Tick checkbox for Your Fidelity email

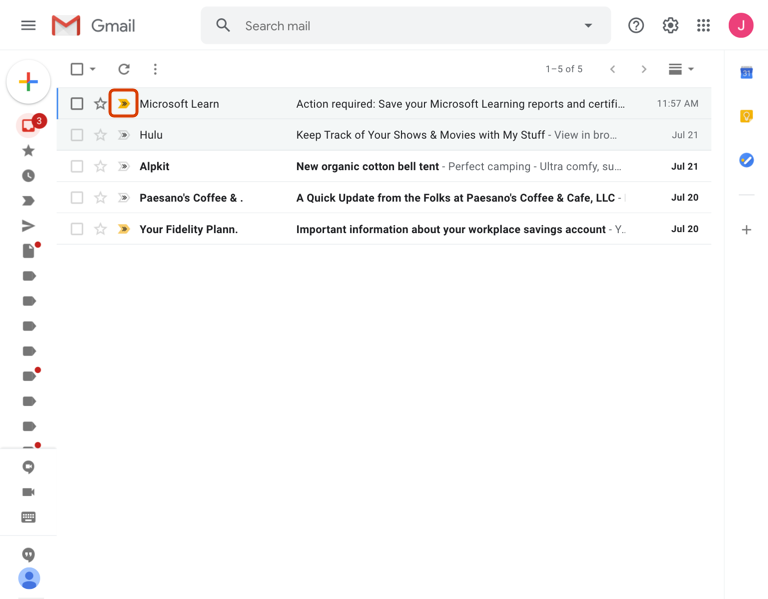[x=77, y=229]
